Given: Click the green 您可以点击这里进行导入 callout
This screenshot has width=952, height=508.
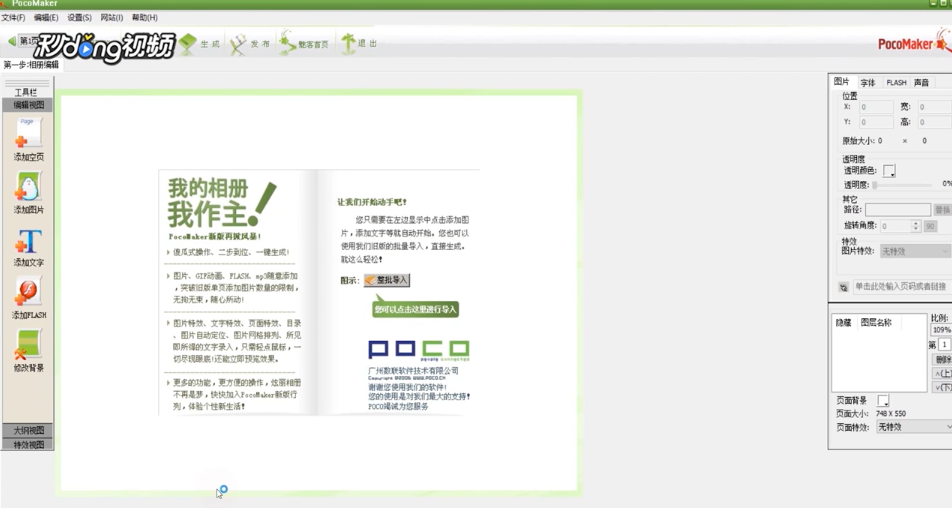Looking at the screenshot, I should (x=415, y=308).
